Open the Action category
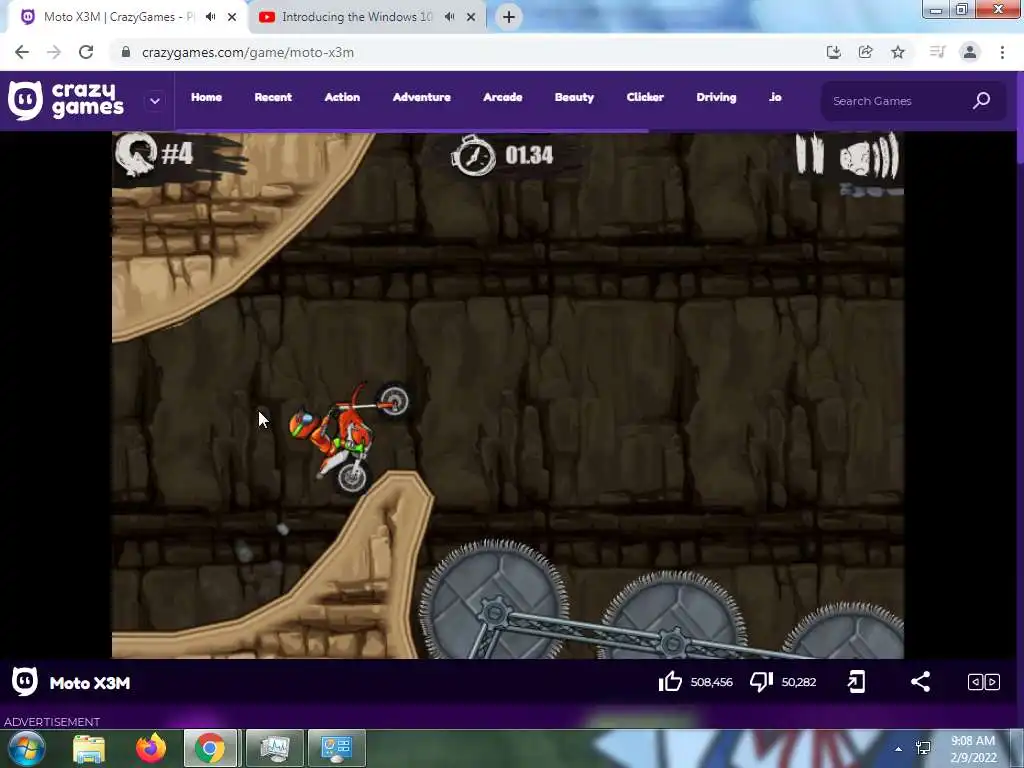This screenshot has width=1024, height=768. pyautogui.click(x=342, y=97)
